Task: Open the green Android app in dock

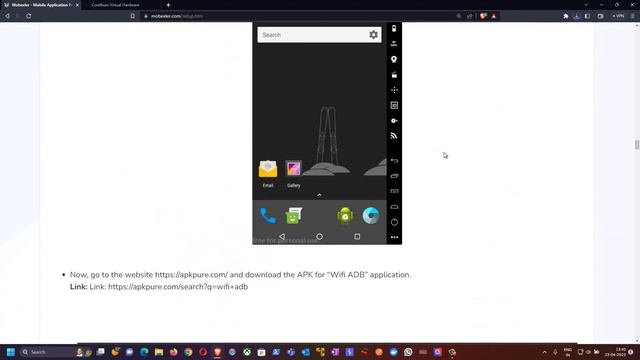Action: pos(345,216)
